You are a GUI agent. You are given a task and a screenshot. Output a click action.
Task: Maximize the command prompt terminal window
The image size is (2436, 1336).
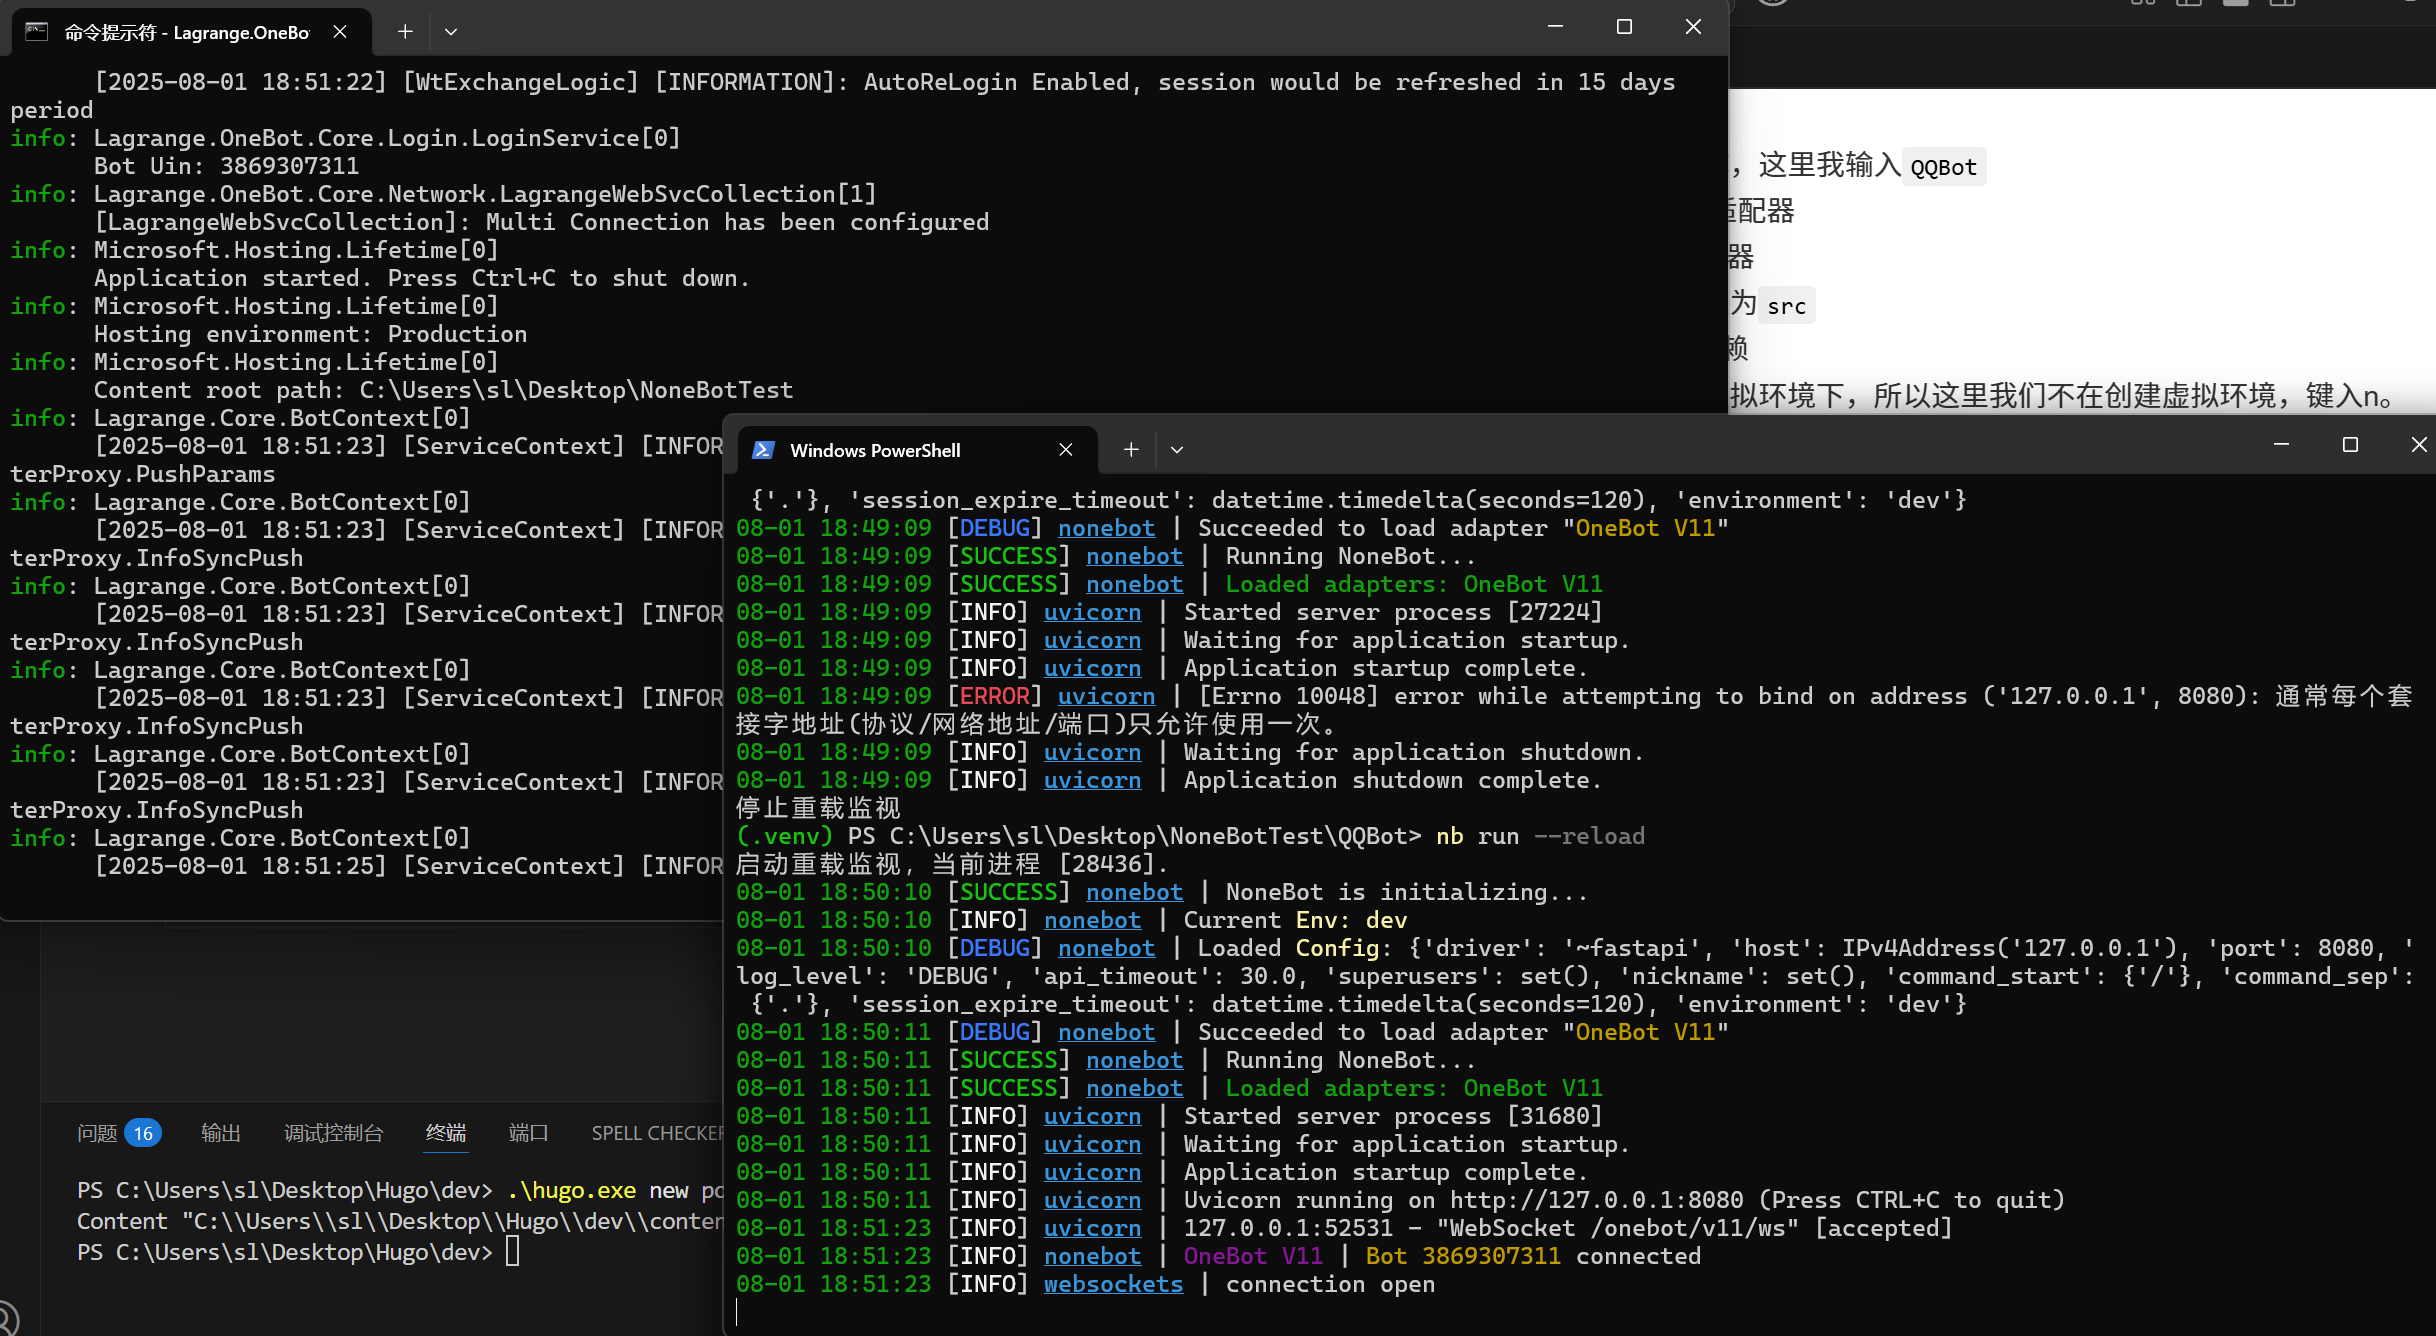(x=1624, y=27)
